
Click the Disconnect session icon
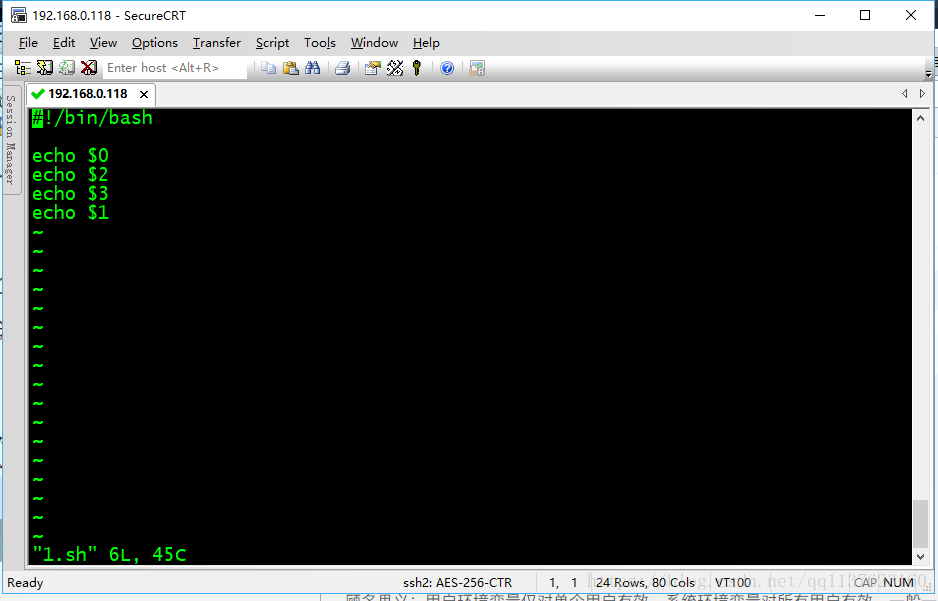click(x=89, y=68)
